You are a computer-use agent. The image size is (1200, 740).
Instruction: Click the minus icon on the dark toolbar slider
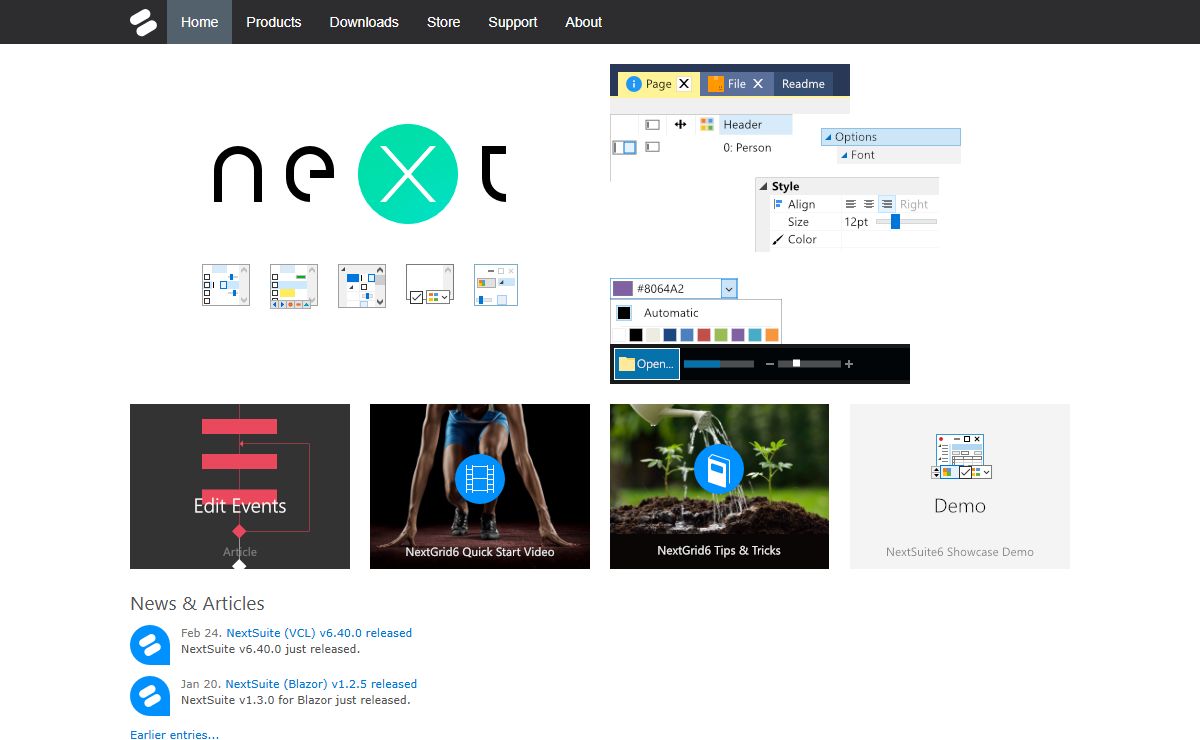pos(770,364)
